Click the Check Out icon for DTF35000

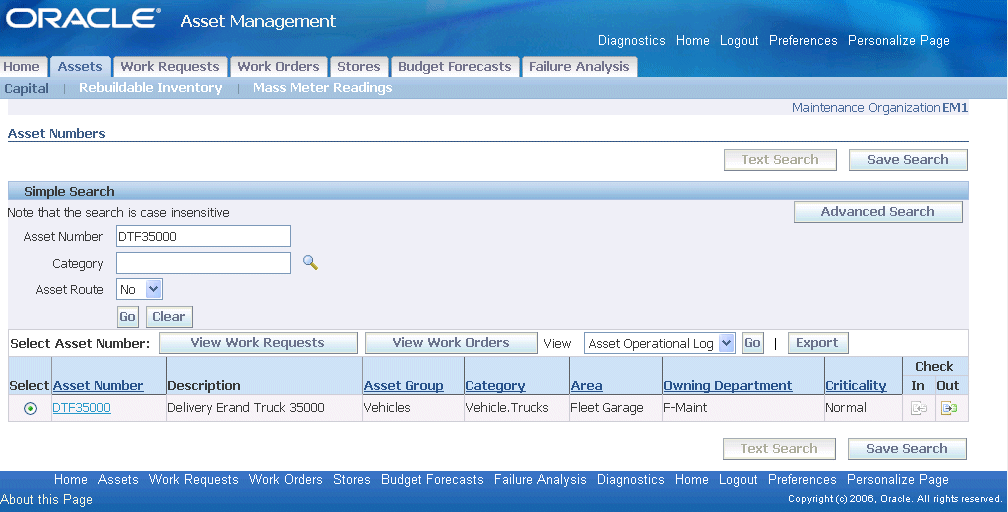[949, 408]
